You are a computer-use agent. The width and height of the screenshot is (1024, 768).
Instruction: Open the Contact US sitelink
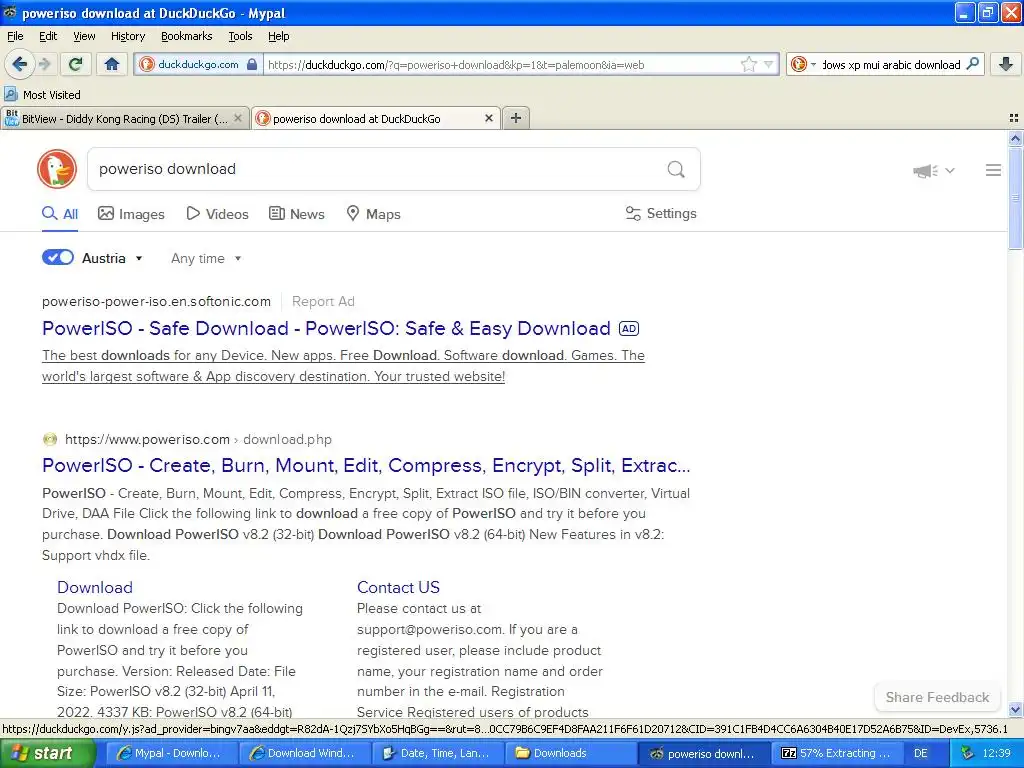pyautogui.click(x=398, y=587)
